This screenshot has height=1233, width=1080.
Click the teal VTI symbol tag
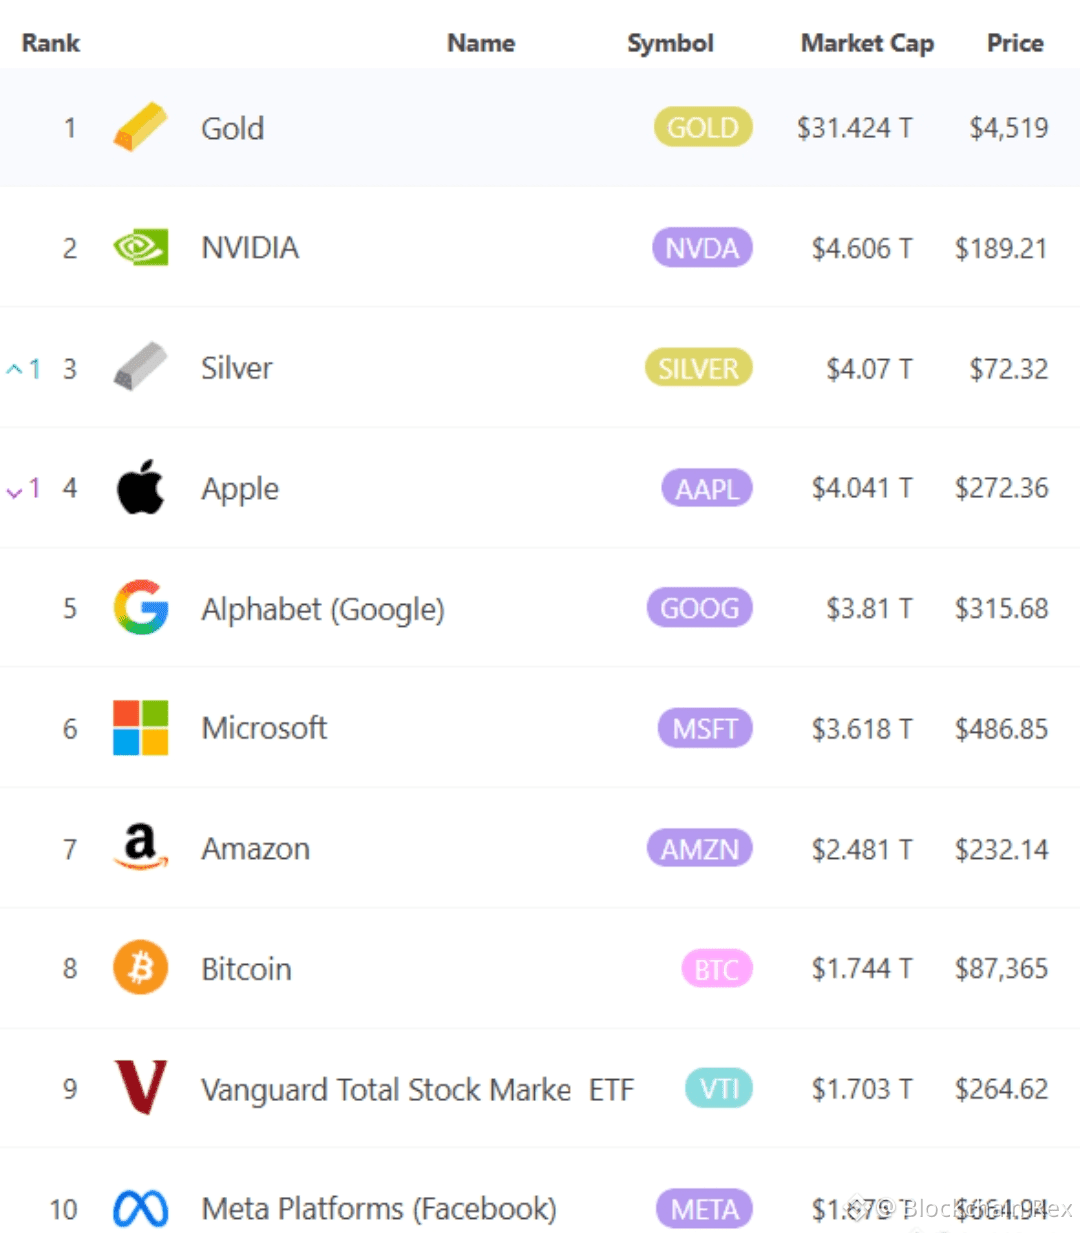718,1089
